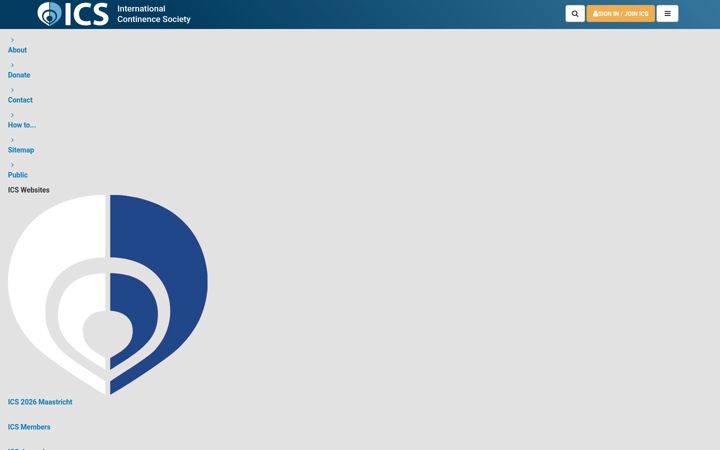This screenshot has width=720, height=450.
Task: Open the How to... link
Action: (x=22, y=125)
